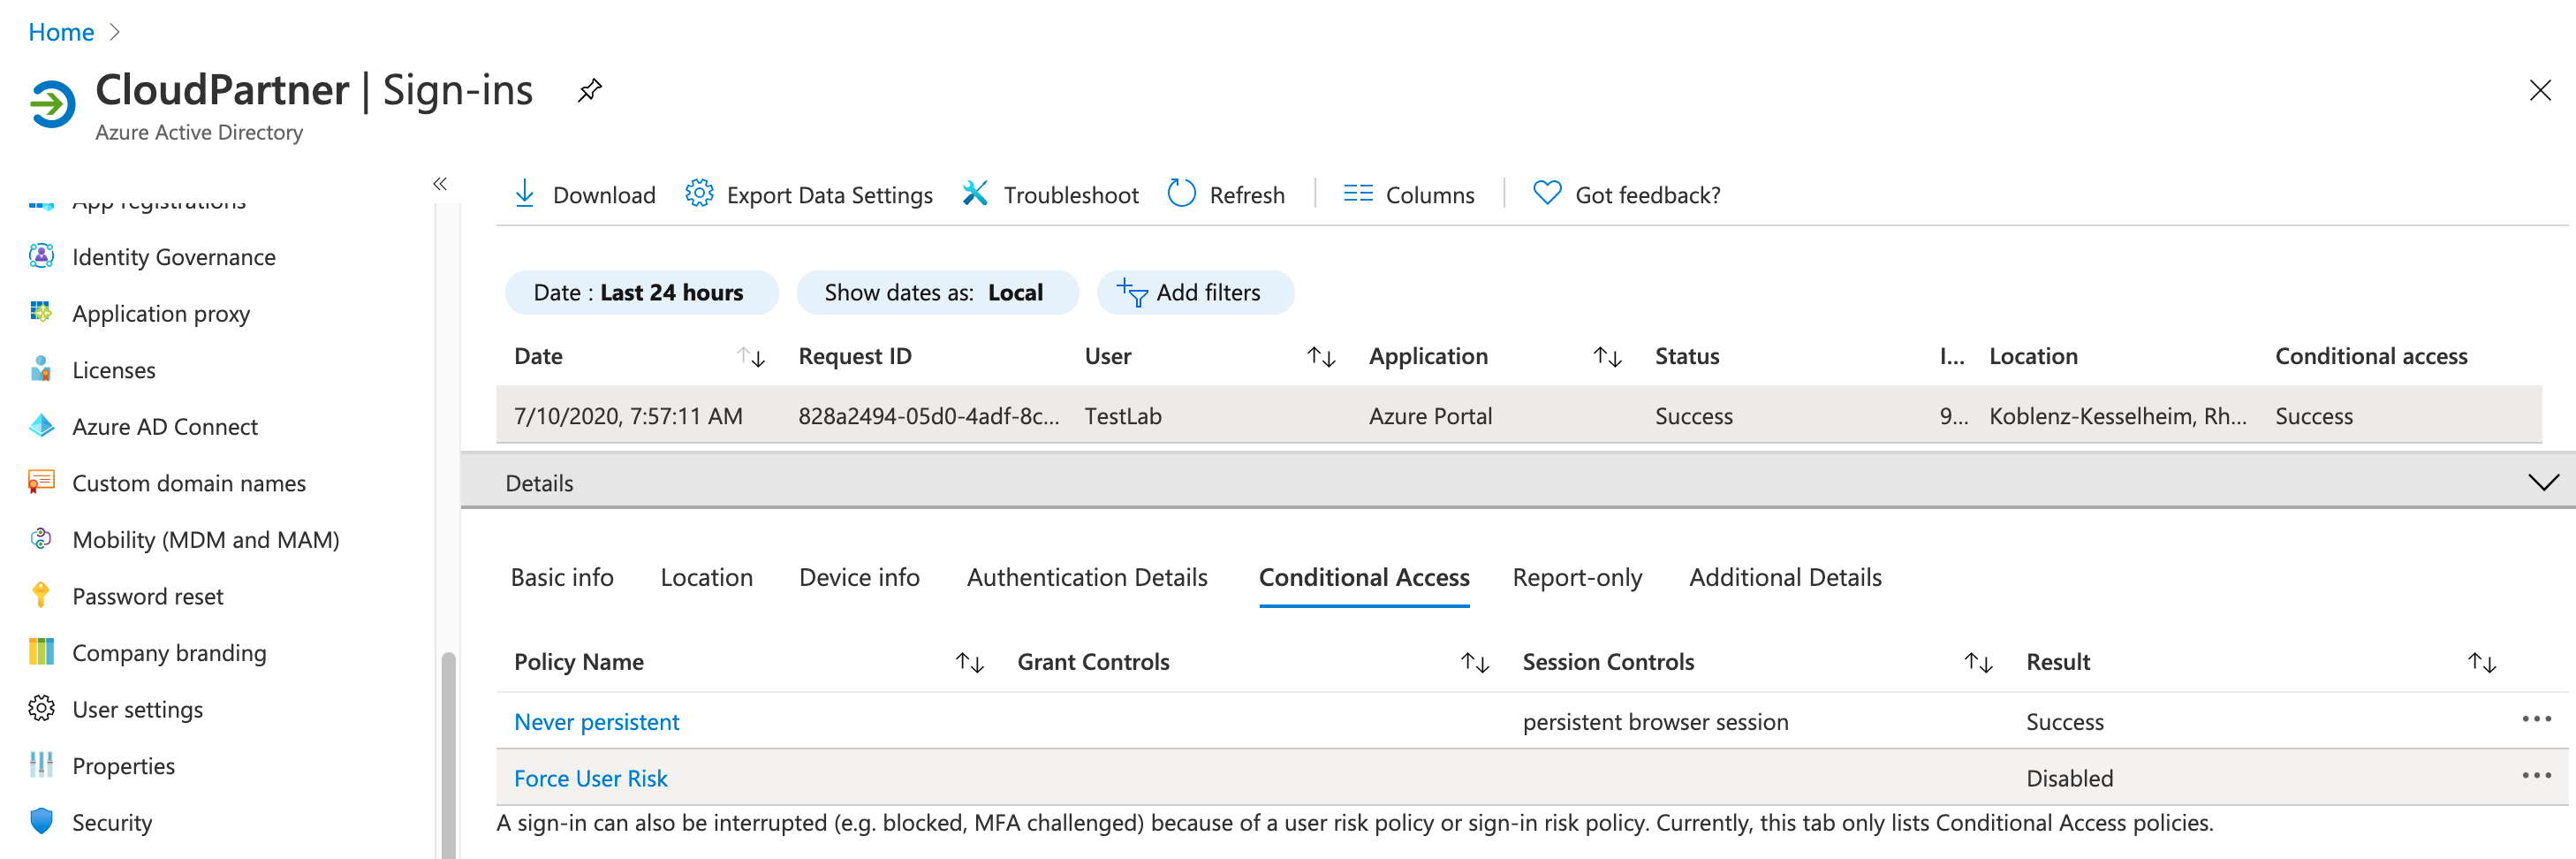The image size is (2576, 859).
Task: Click the Custom domain names icon
Action: click(x=41, y=482)
